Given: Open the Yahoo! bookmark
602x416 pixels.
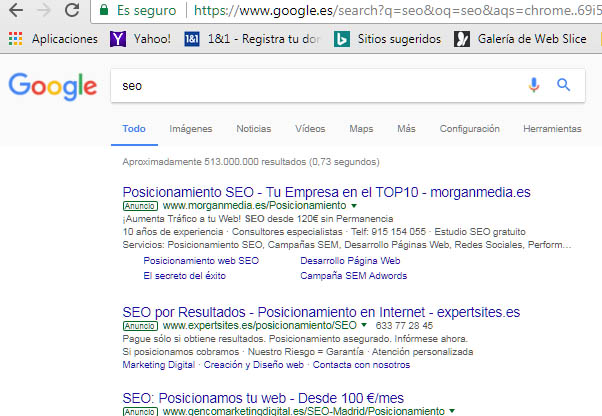Looking at the screenshot, I should [142, 40].
